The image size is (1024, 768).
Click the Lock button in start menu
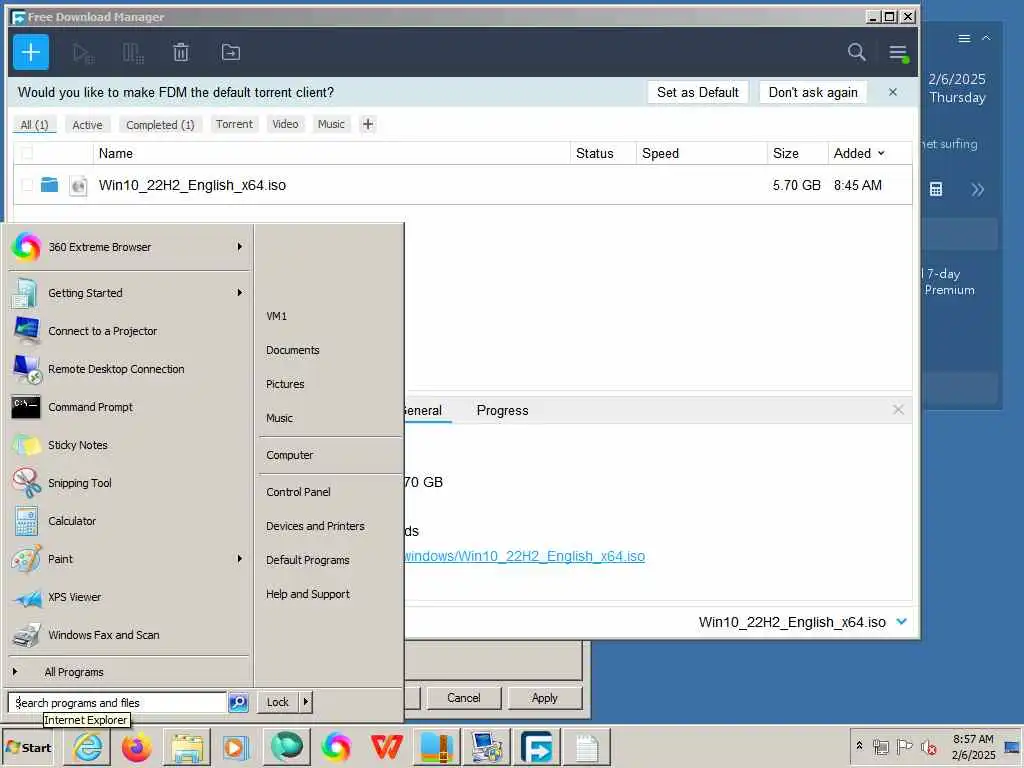point(278,702)
